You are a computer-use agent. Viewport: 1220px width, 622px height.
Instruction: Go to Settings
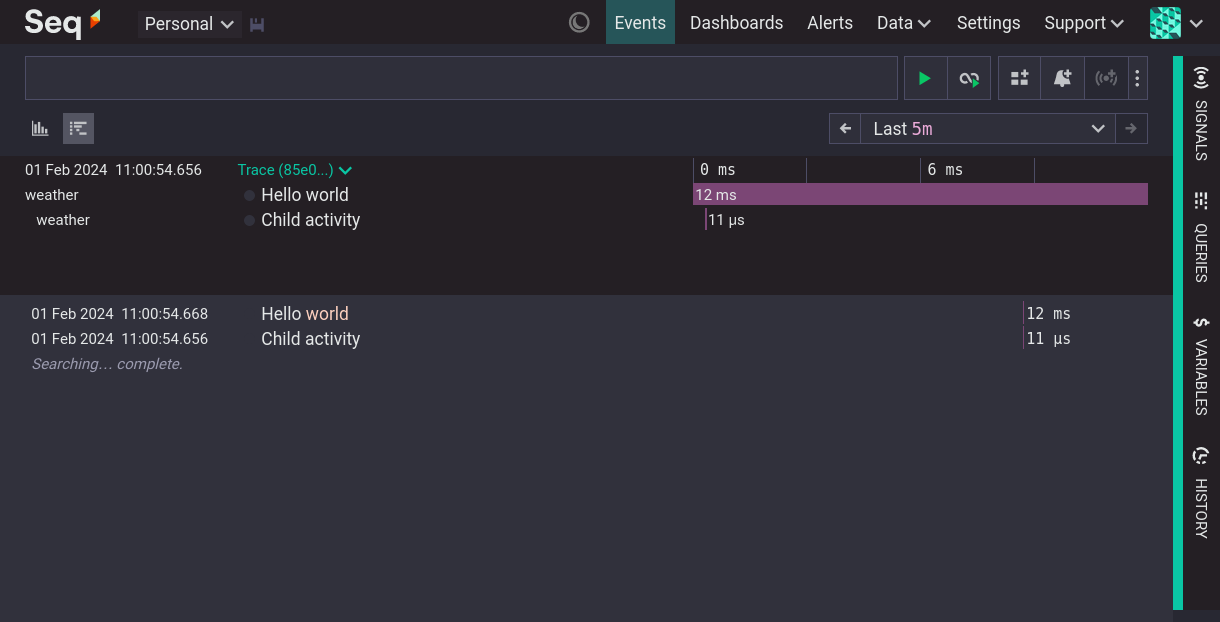988,22
